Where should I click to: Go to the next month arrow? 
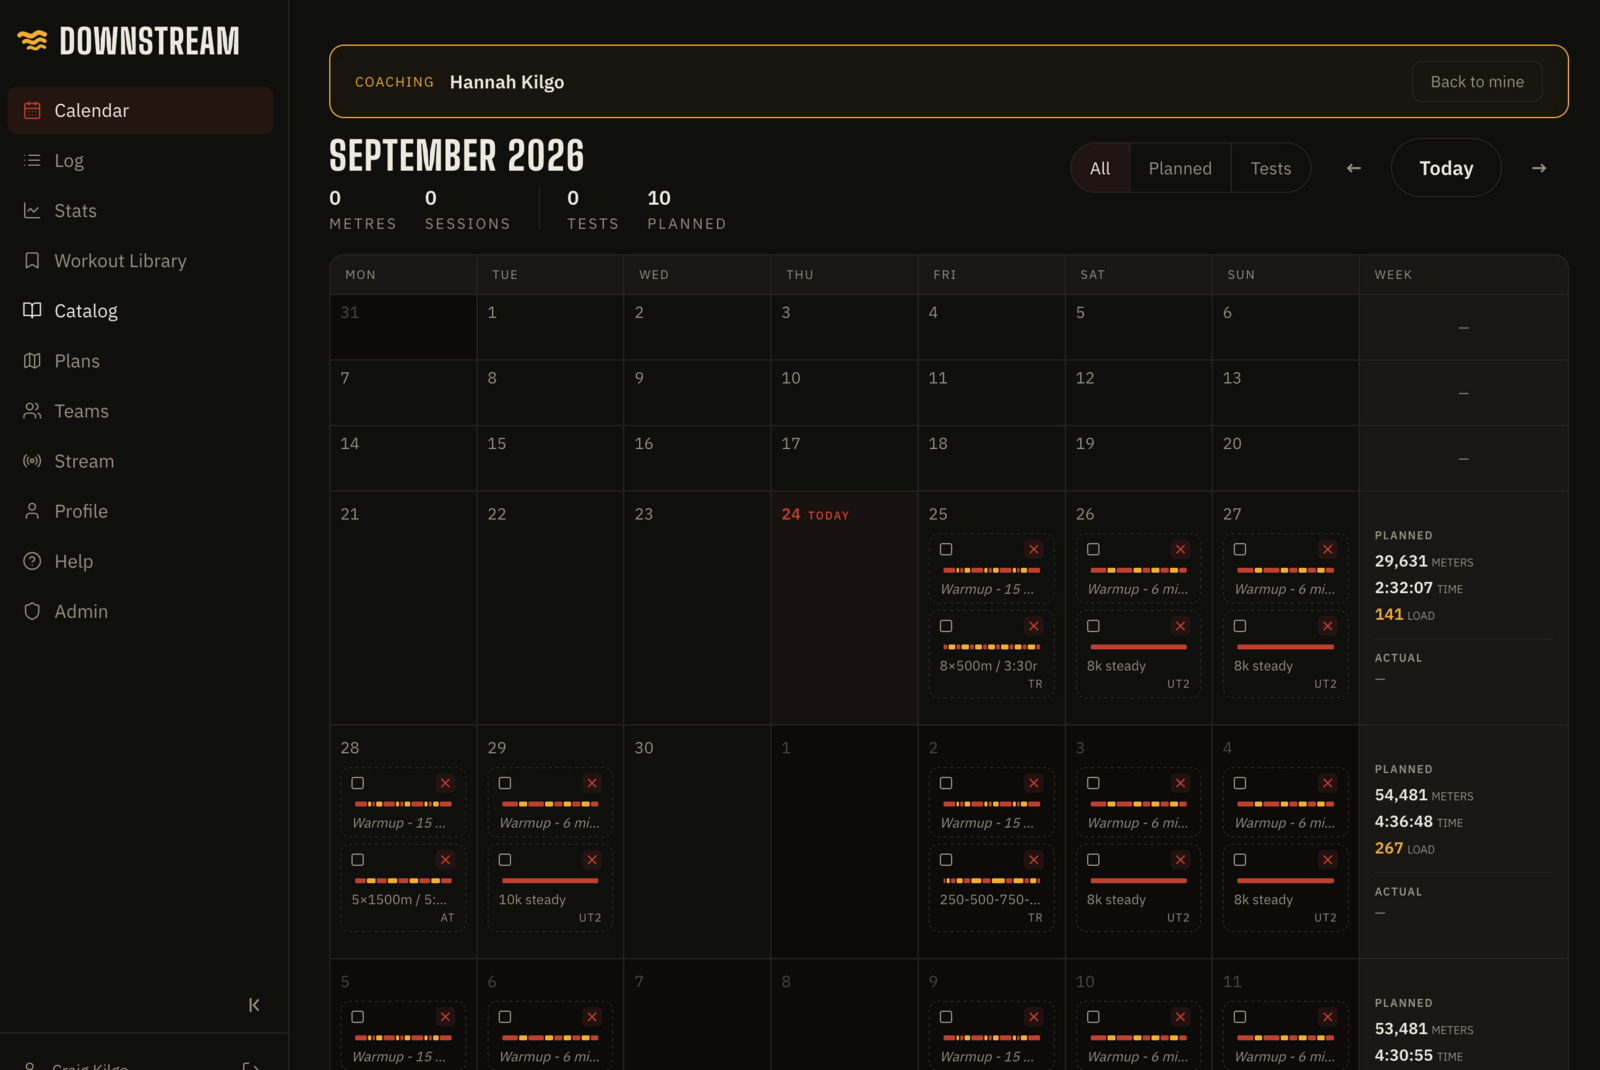coord(1539,168)
